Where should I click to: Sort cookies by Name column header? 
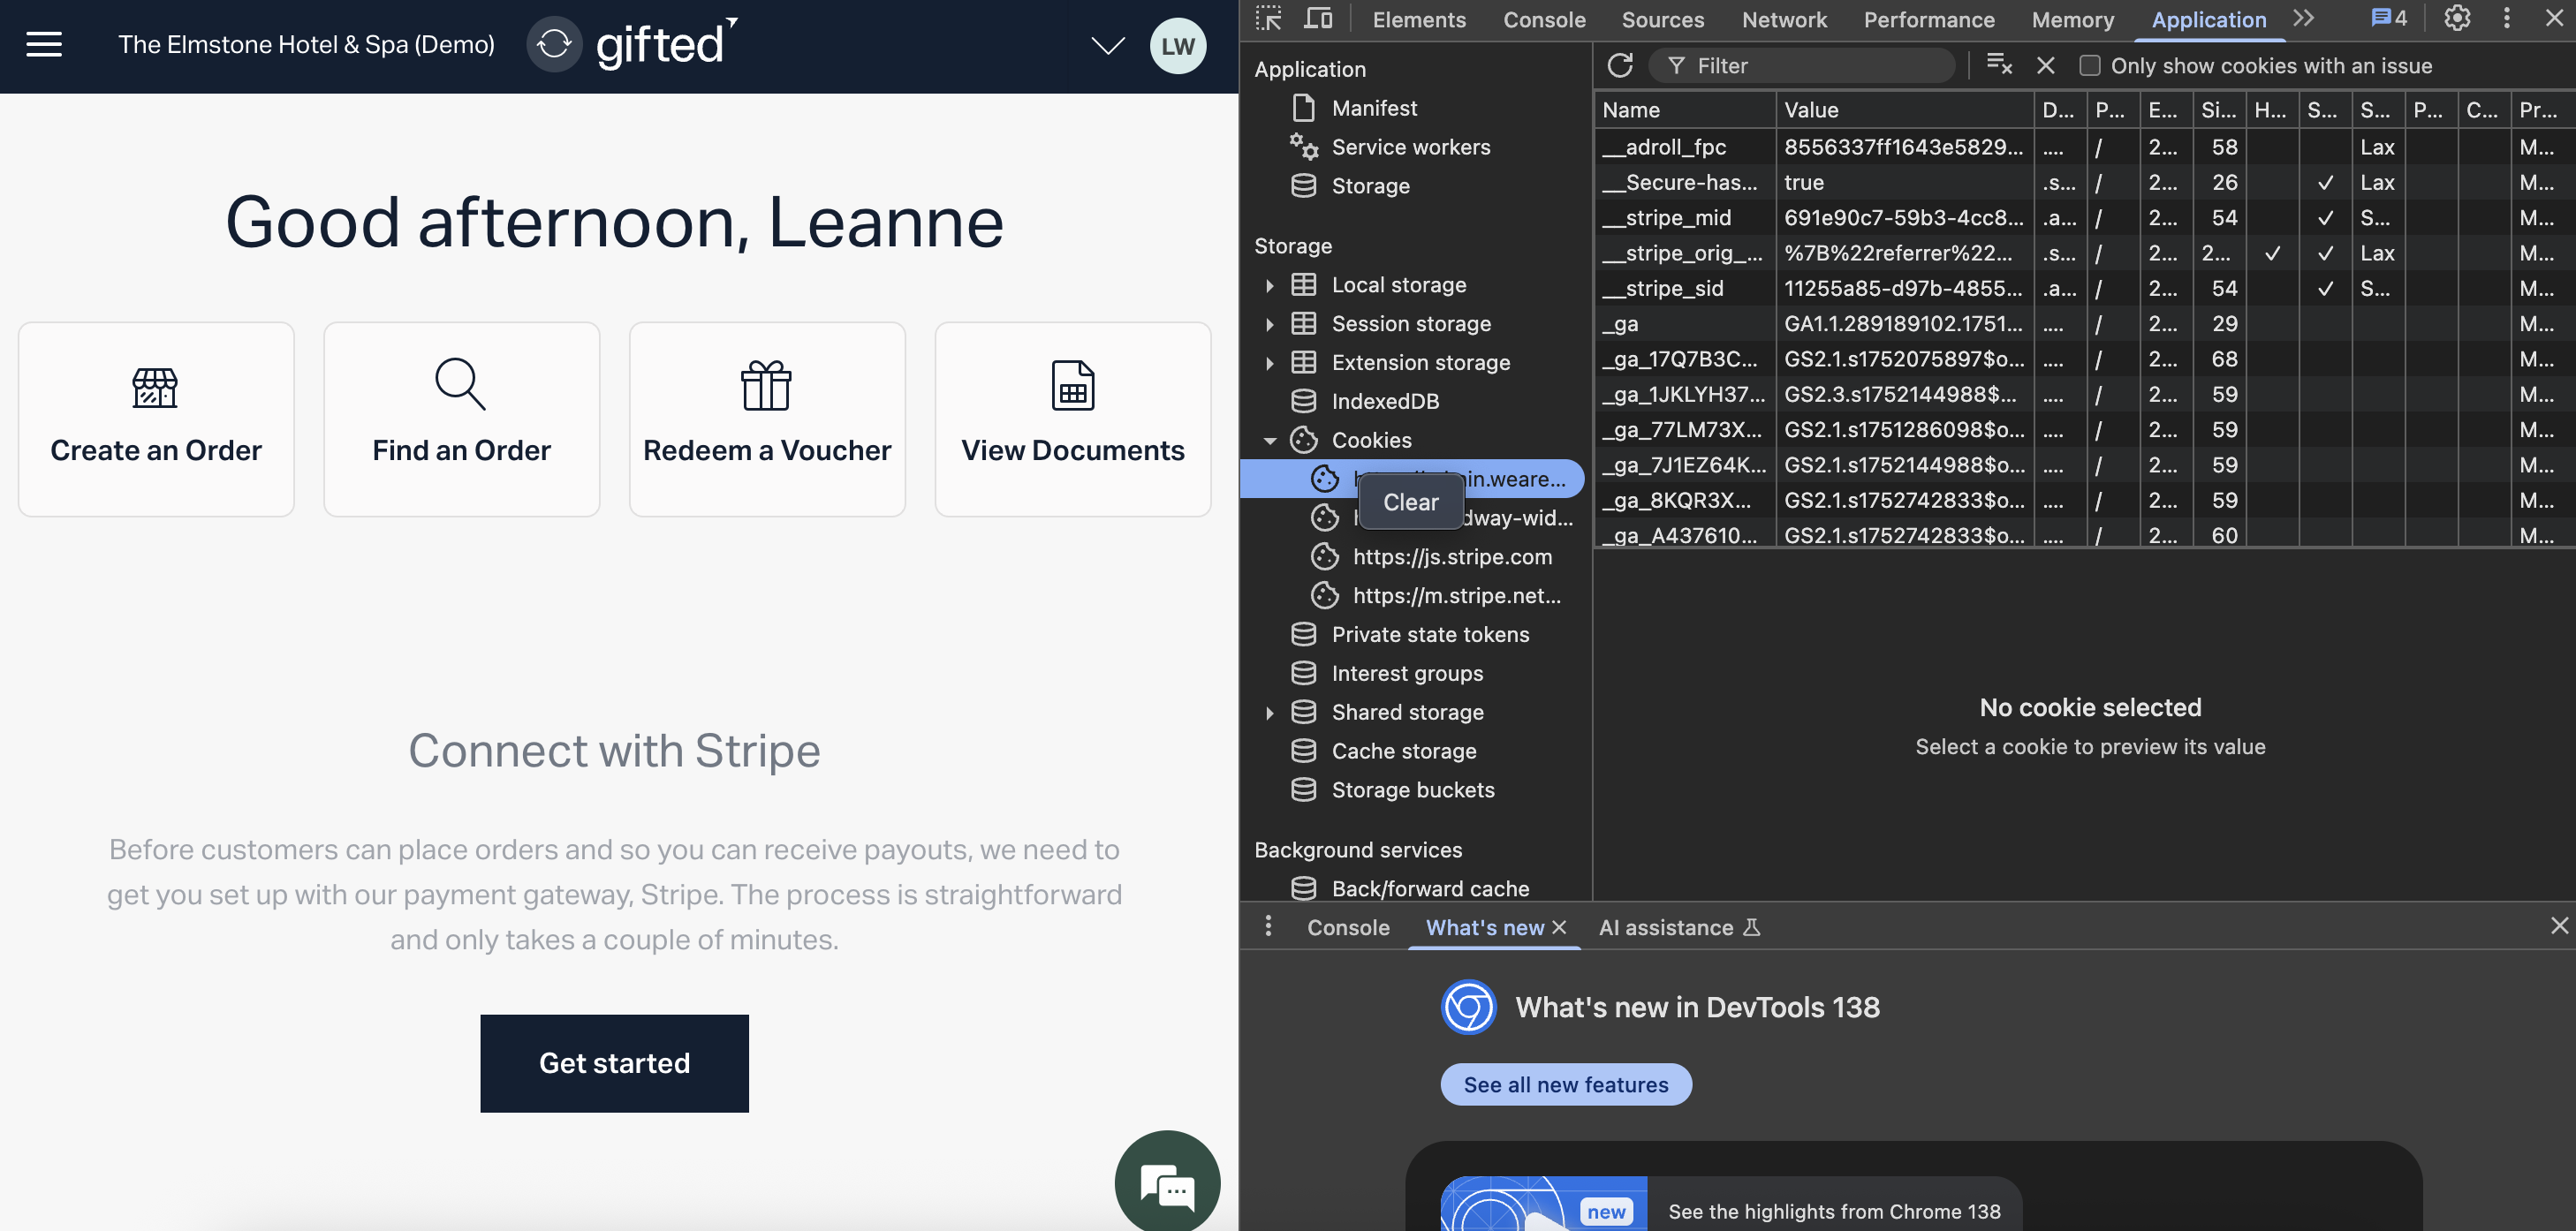1685,110
